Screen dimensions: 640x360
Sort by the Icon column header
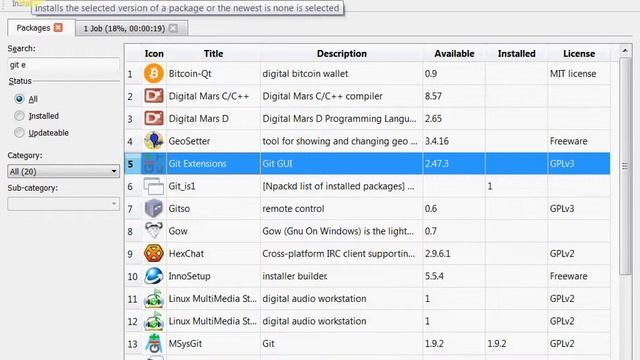[x=154, y=53]
